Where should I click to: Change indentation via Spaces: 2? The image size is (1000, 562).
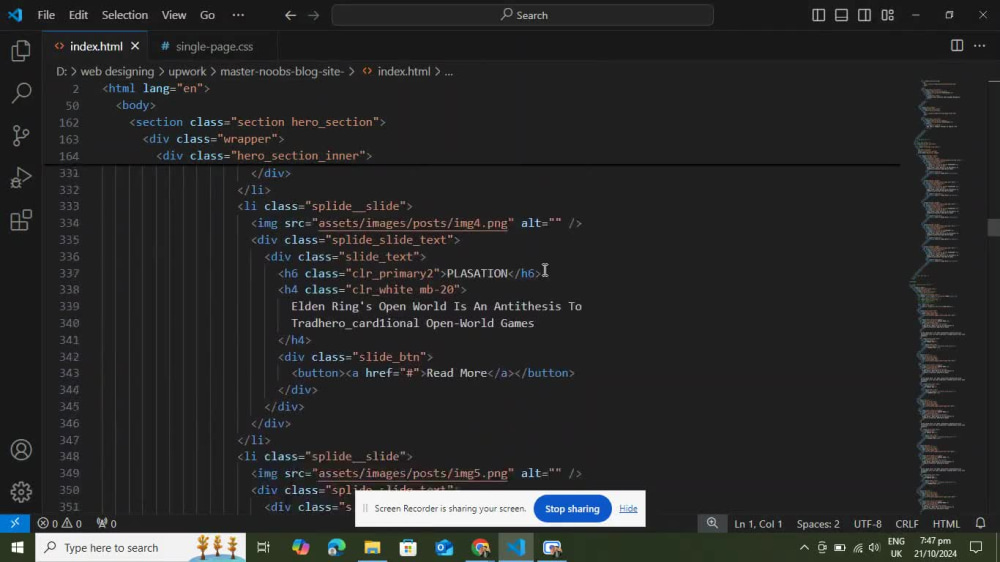[818, 524]
